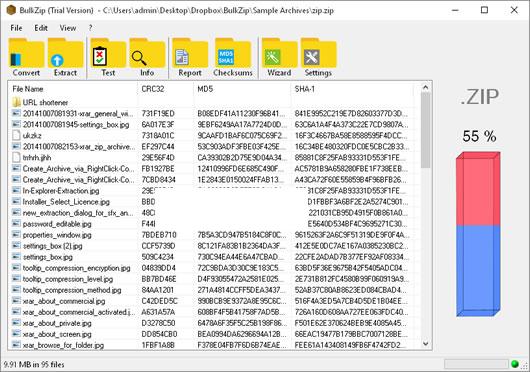Viewport: 530px width, 372px height.
Task: Click the resize grip in status bar
Action: pyautogui.click(x=525, y=366)
